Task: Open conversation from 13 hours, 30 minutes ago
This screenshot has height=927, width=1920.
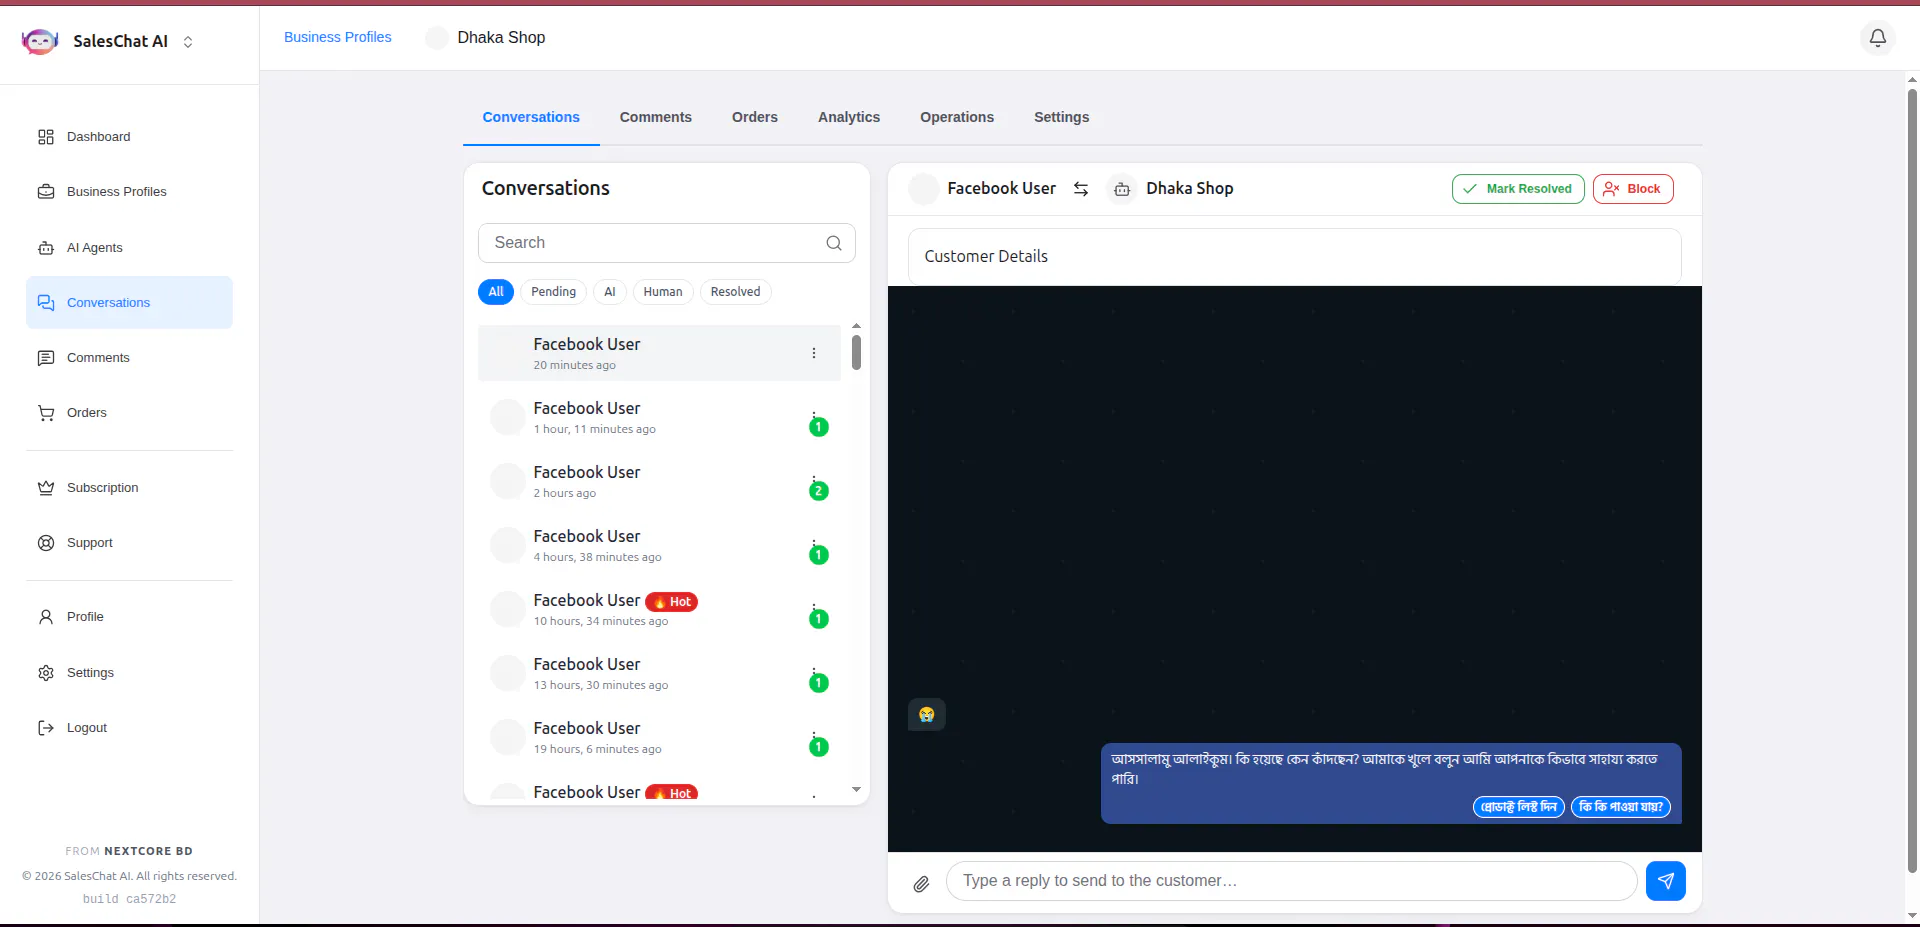Action: click(659, 673)
